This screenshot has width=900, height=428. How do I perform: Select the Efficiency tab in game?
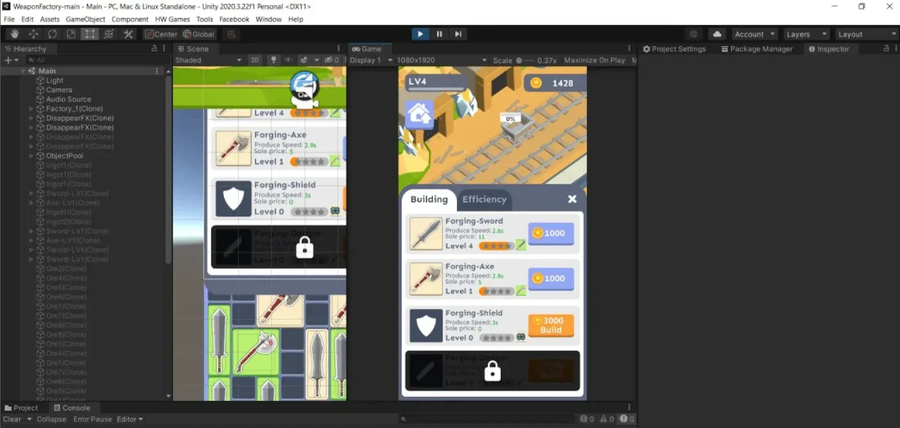pyautogui.click(x=484, y=199)
